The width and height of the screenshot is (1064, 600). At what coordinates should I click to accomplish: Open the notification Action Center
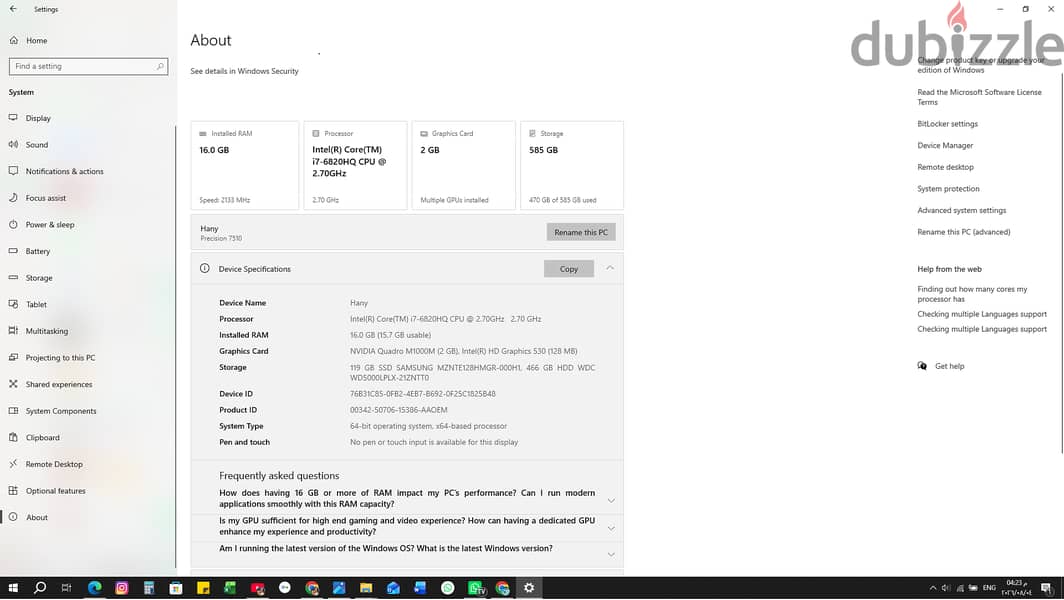coord(1047,588)
